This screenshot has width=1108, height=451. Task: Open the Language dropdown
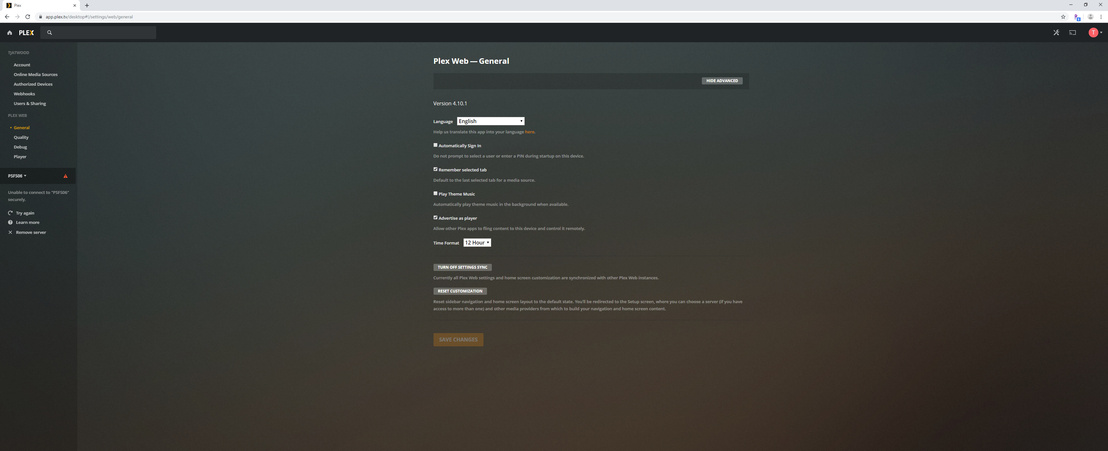(x=490, y=121)
